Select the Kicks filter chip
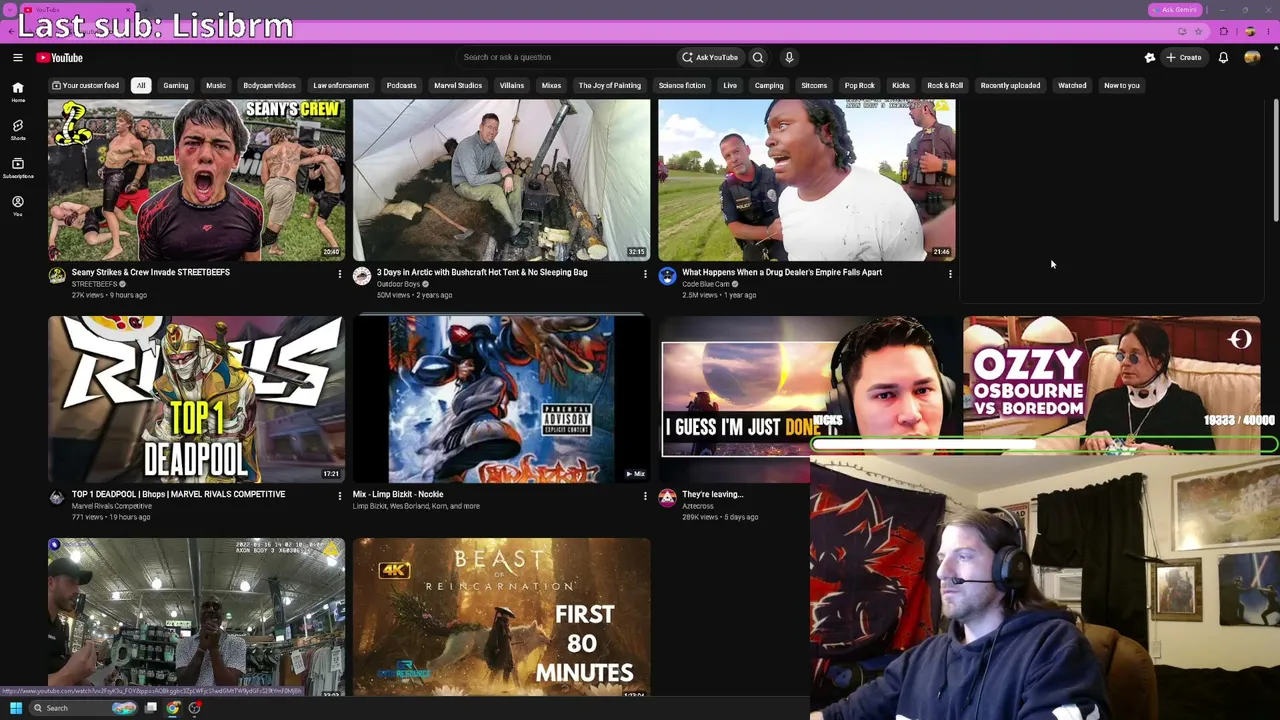The image size is (1280, 720). 901,86
